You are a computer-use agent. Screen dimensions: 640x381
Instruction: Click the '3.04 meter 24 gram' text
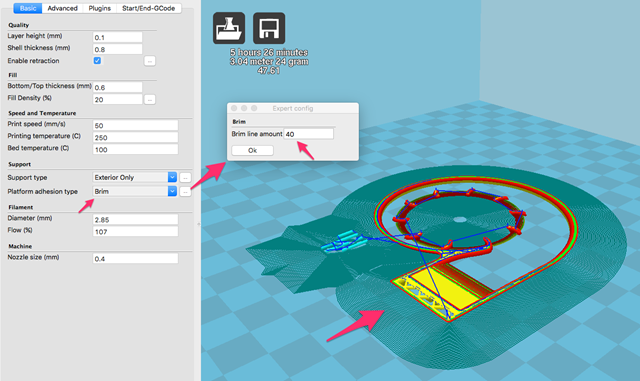(269, 61)
